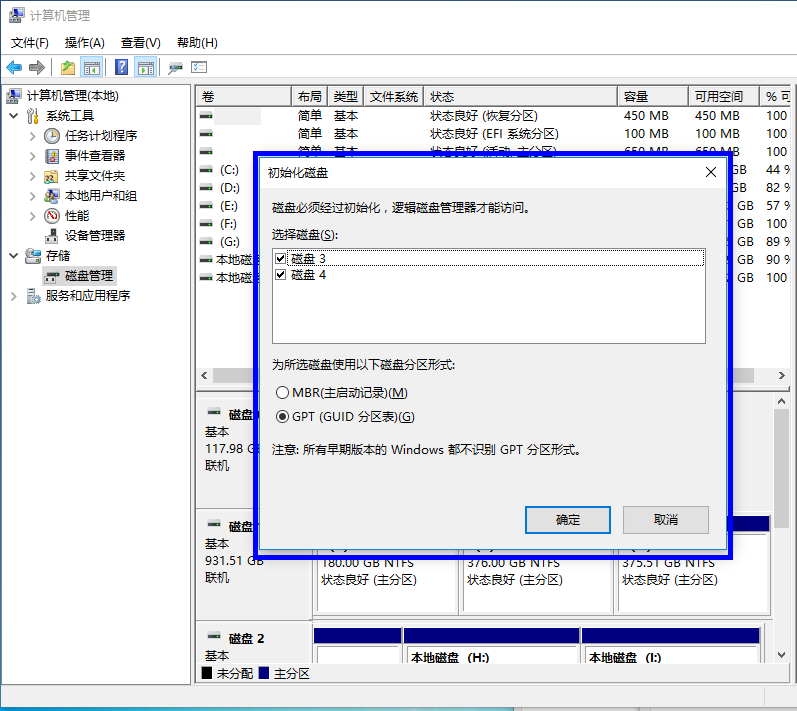The width and height of the screenshot is (797, 711).
Task: Click the Services and Applications icon
Action: pos(33,296)
